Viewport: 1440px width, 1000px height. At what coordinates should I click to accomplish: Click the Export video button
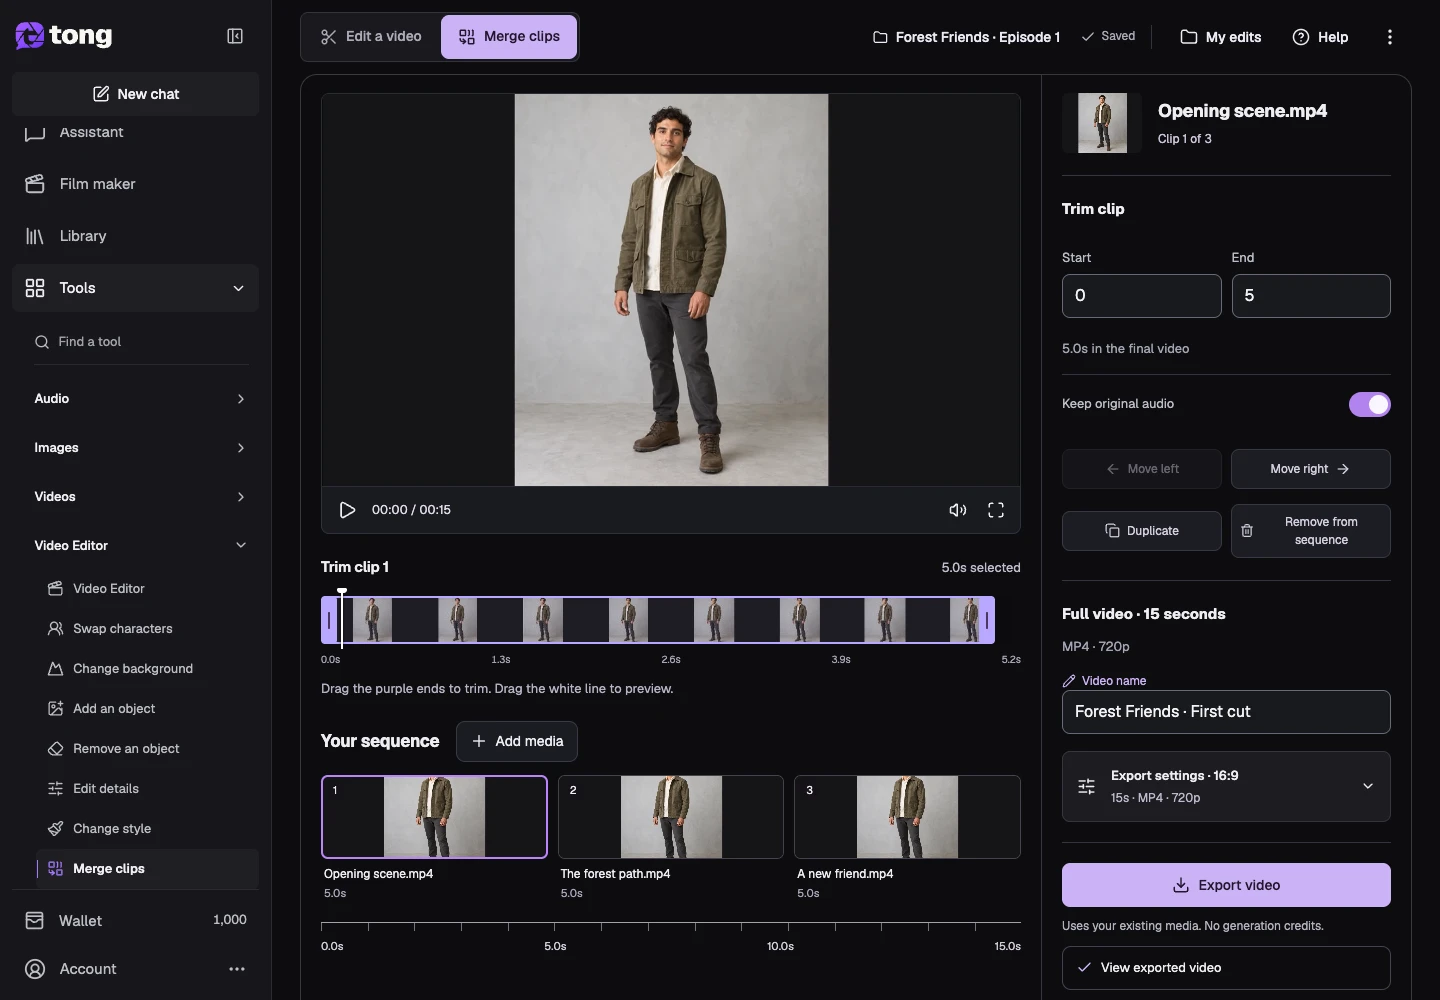point(1226,885)
